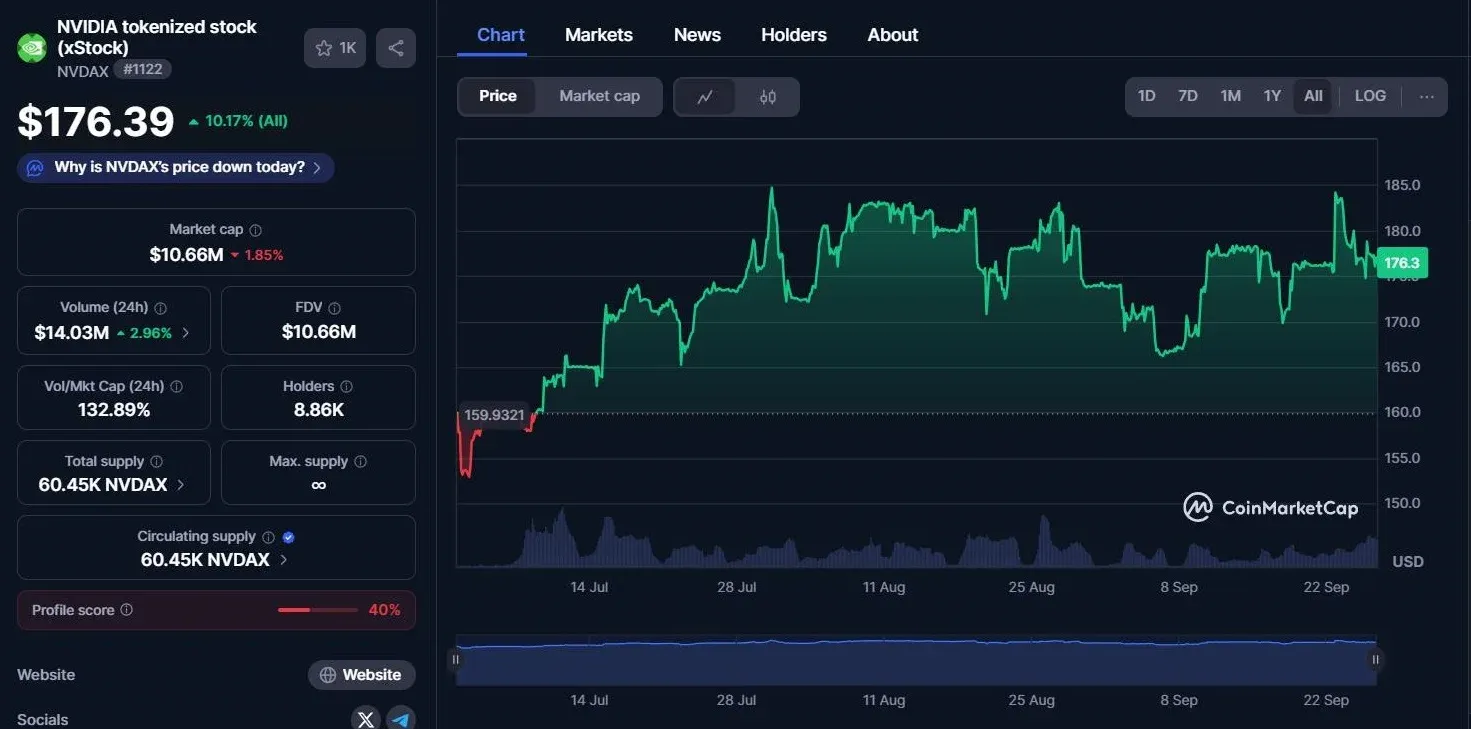
Task: Grab right handle of chart range slider
Action: [x=1376, y=659]
